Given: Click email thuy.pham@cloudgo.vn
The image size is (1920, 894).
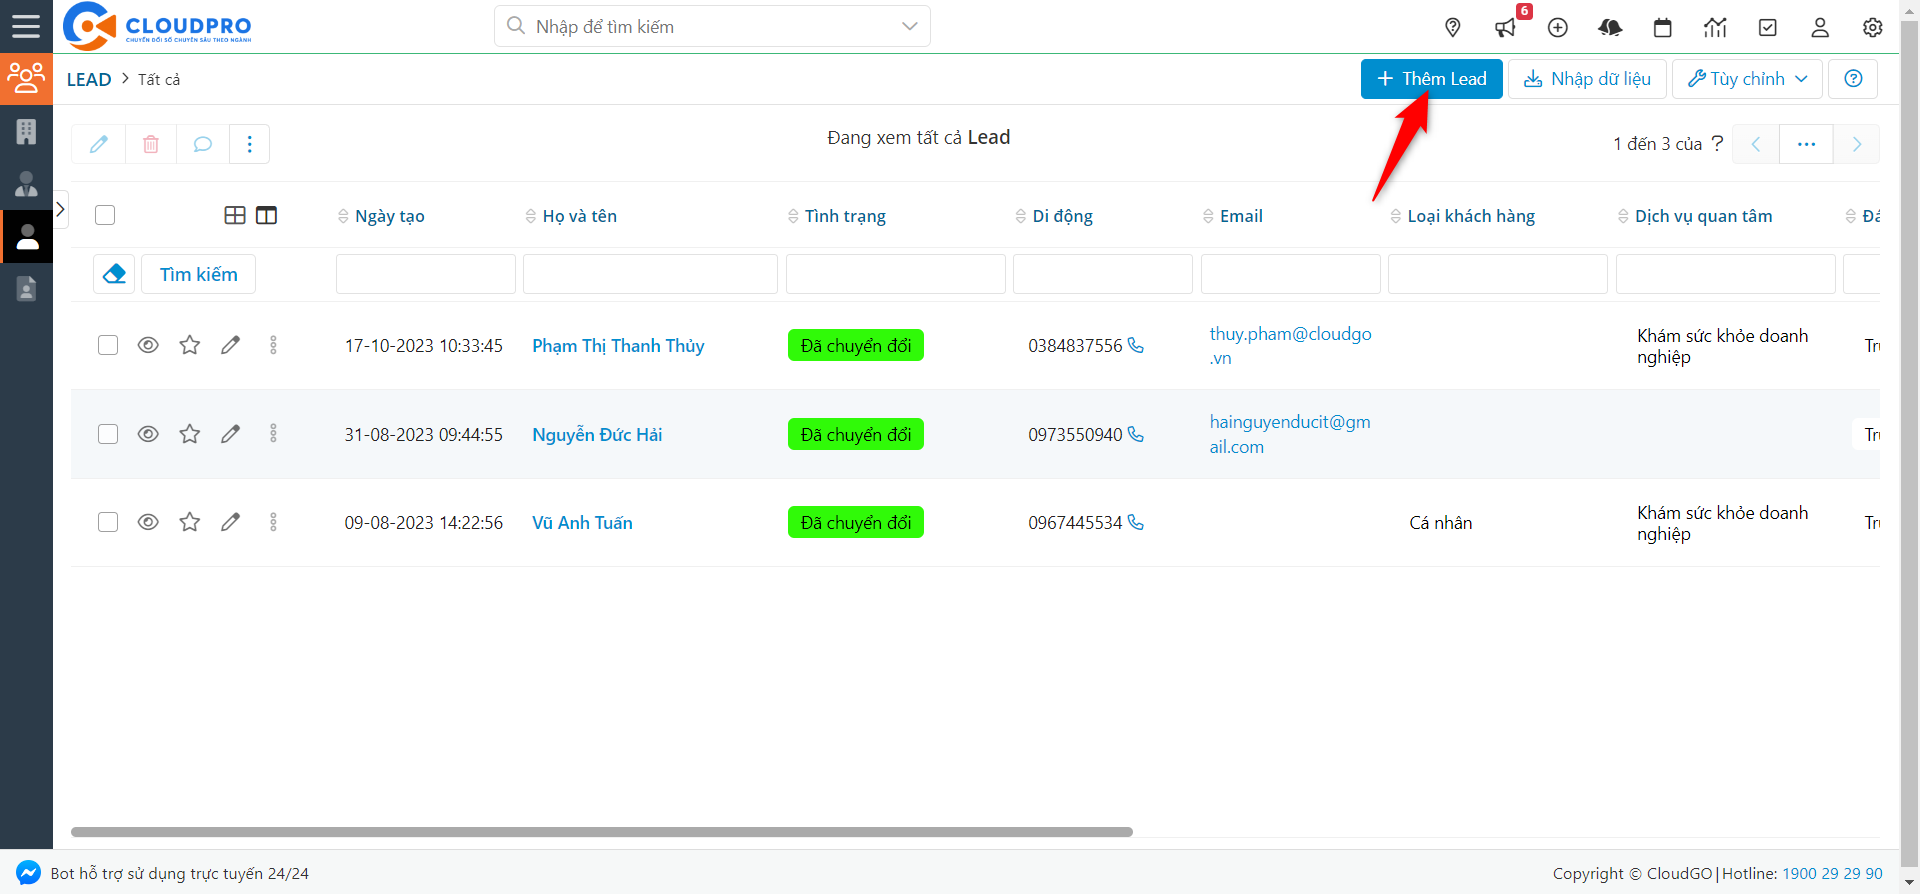Looking at the screenshot, I should tap(1290, 346).
